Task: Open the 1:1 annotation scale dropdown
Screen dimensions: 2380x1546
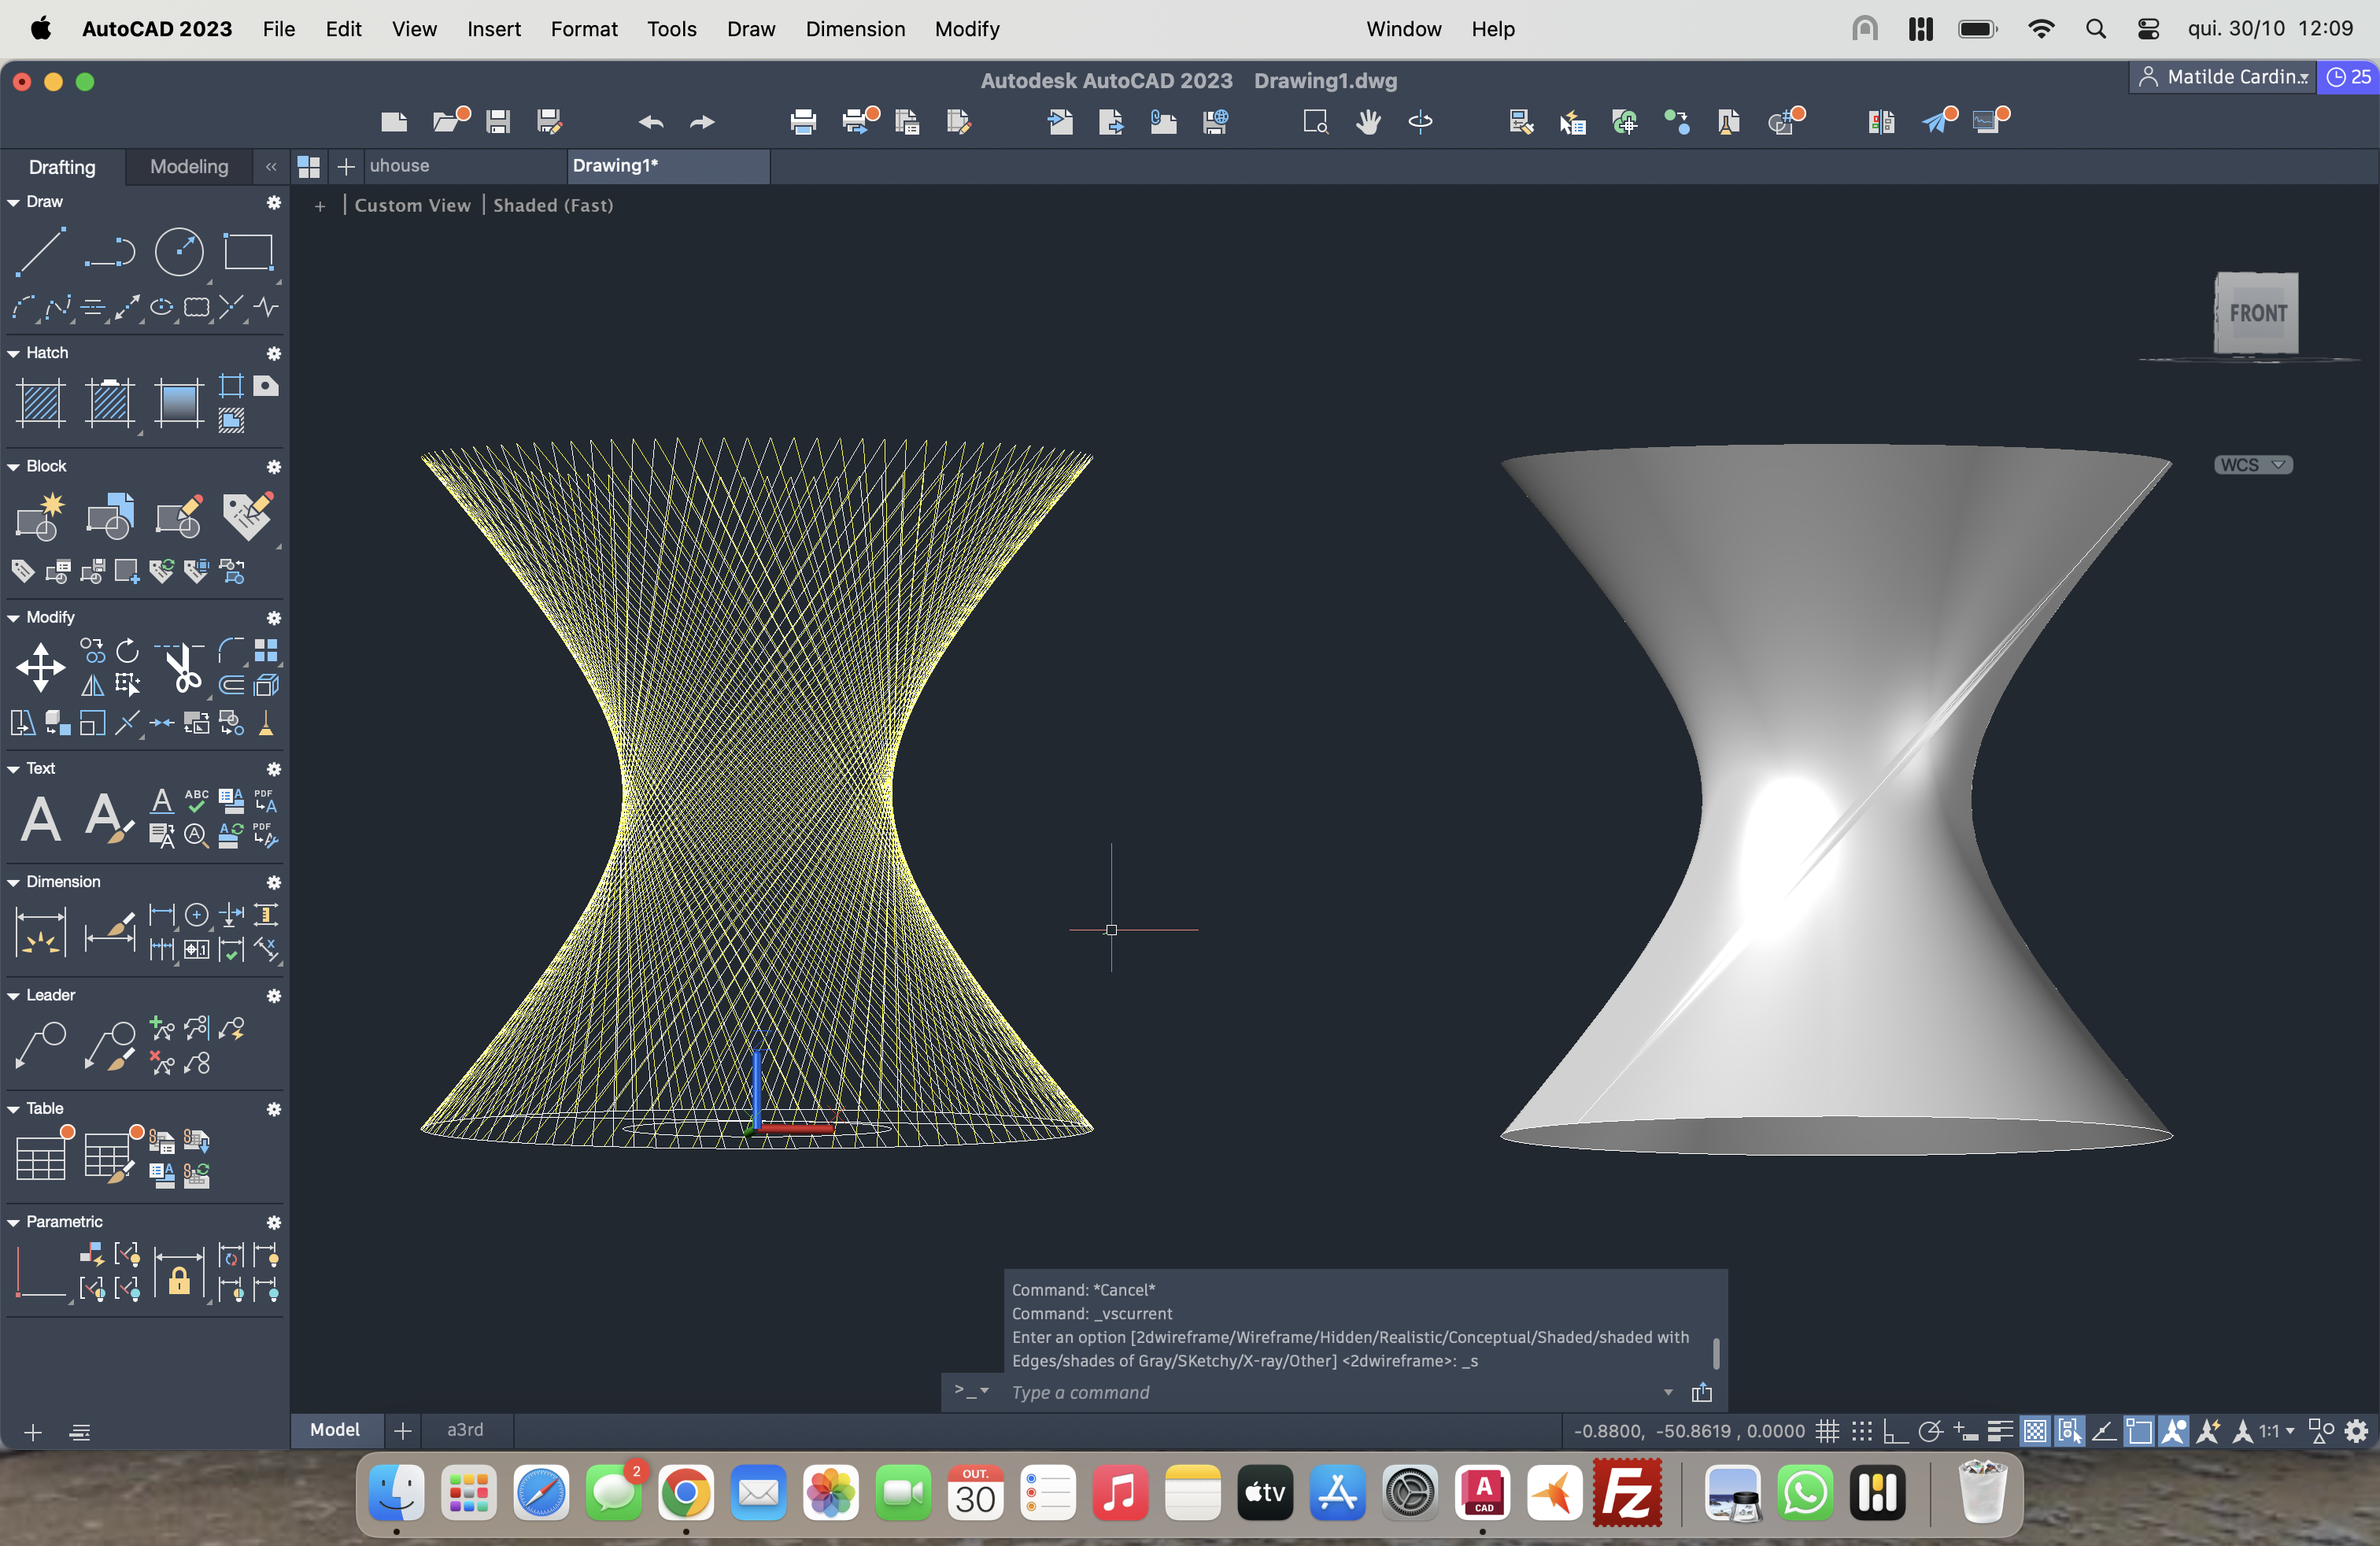Action: [2276, 1431]
